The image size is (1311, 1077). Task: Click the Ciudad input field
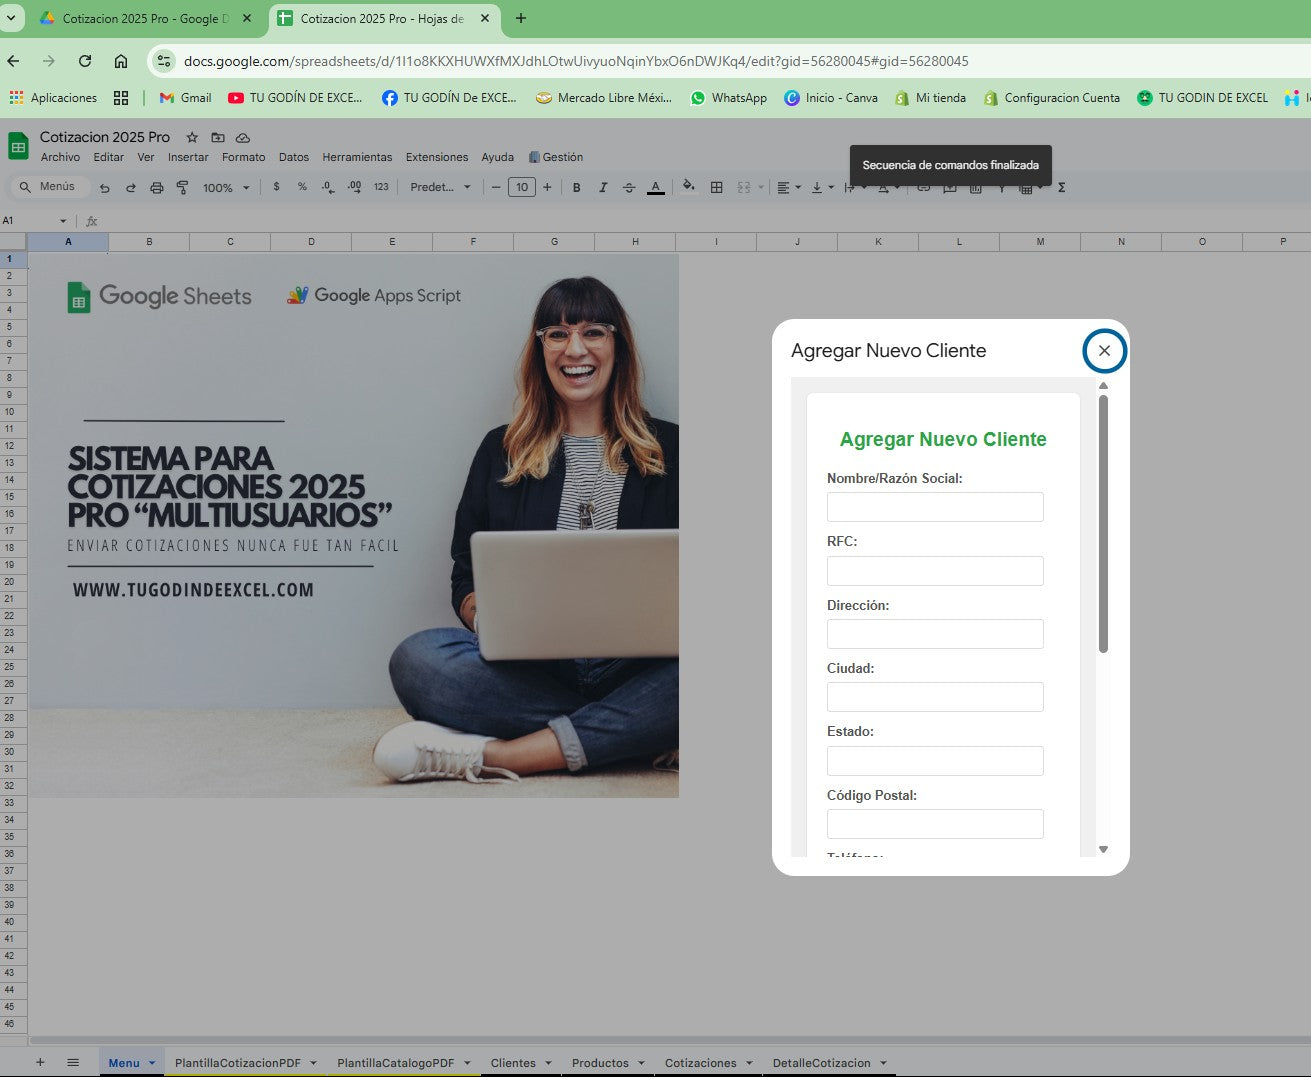pos(935,697)
